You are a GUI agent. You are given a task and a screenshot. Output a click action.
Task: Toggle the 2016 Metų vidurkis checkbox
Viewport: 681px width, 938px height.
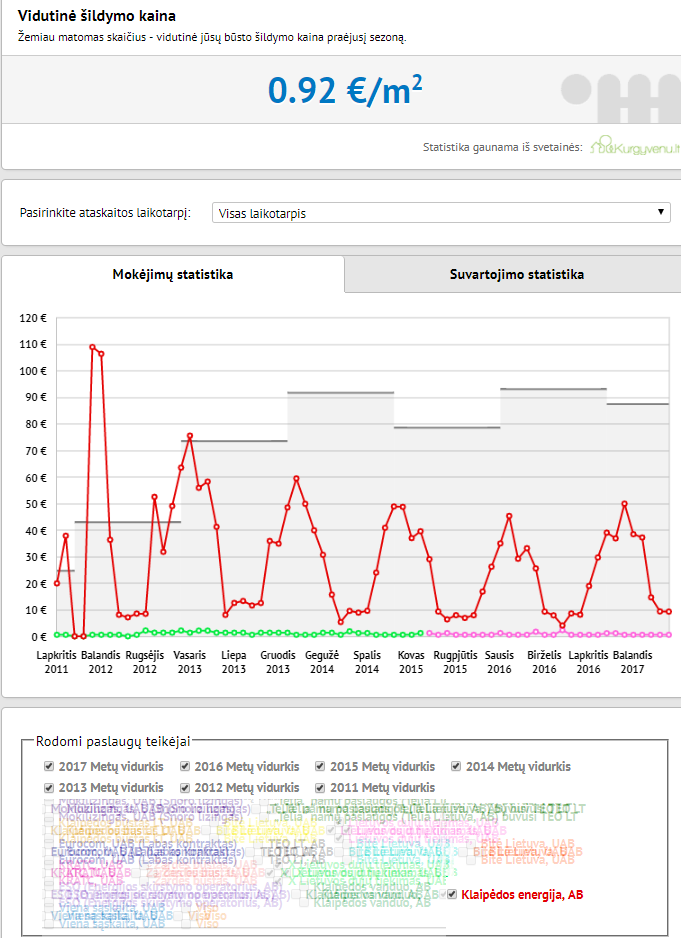coord(185,766)
